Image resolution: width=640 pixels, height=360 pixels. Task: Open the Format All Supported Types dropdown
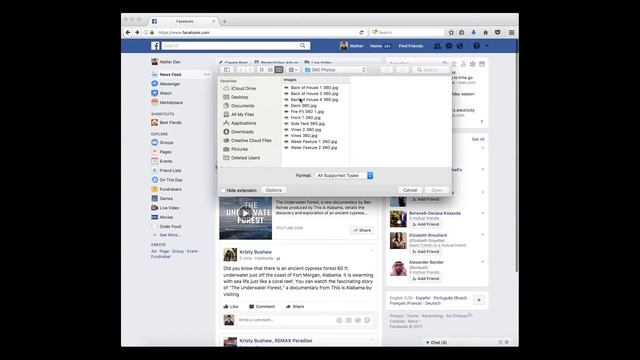[x=344, y=176]
